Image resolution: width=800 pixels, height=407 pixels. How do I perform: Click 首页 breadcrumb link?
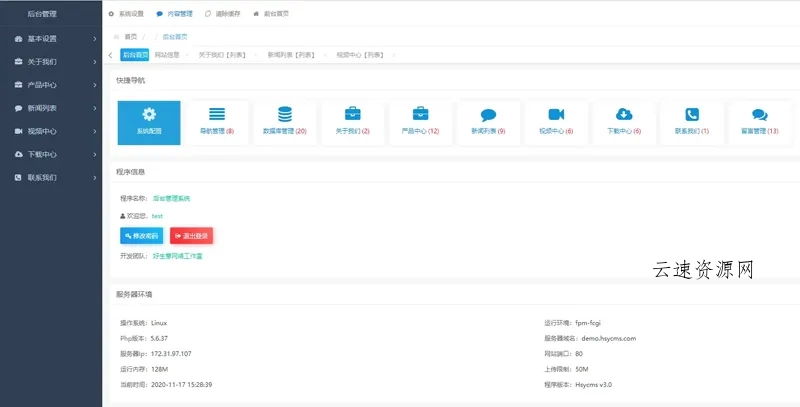click(x=131, y=37)
